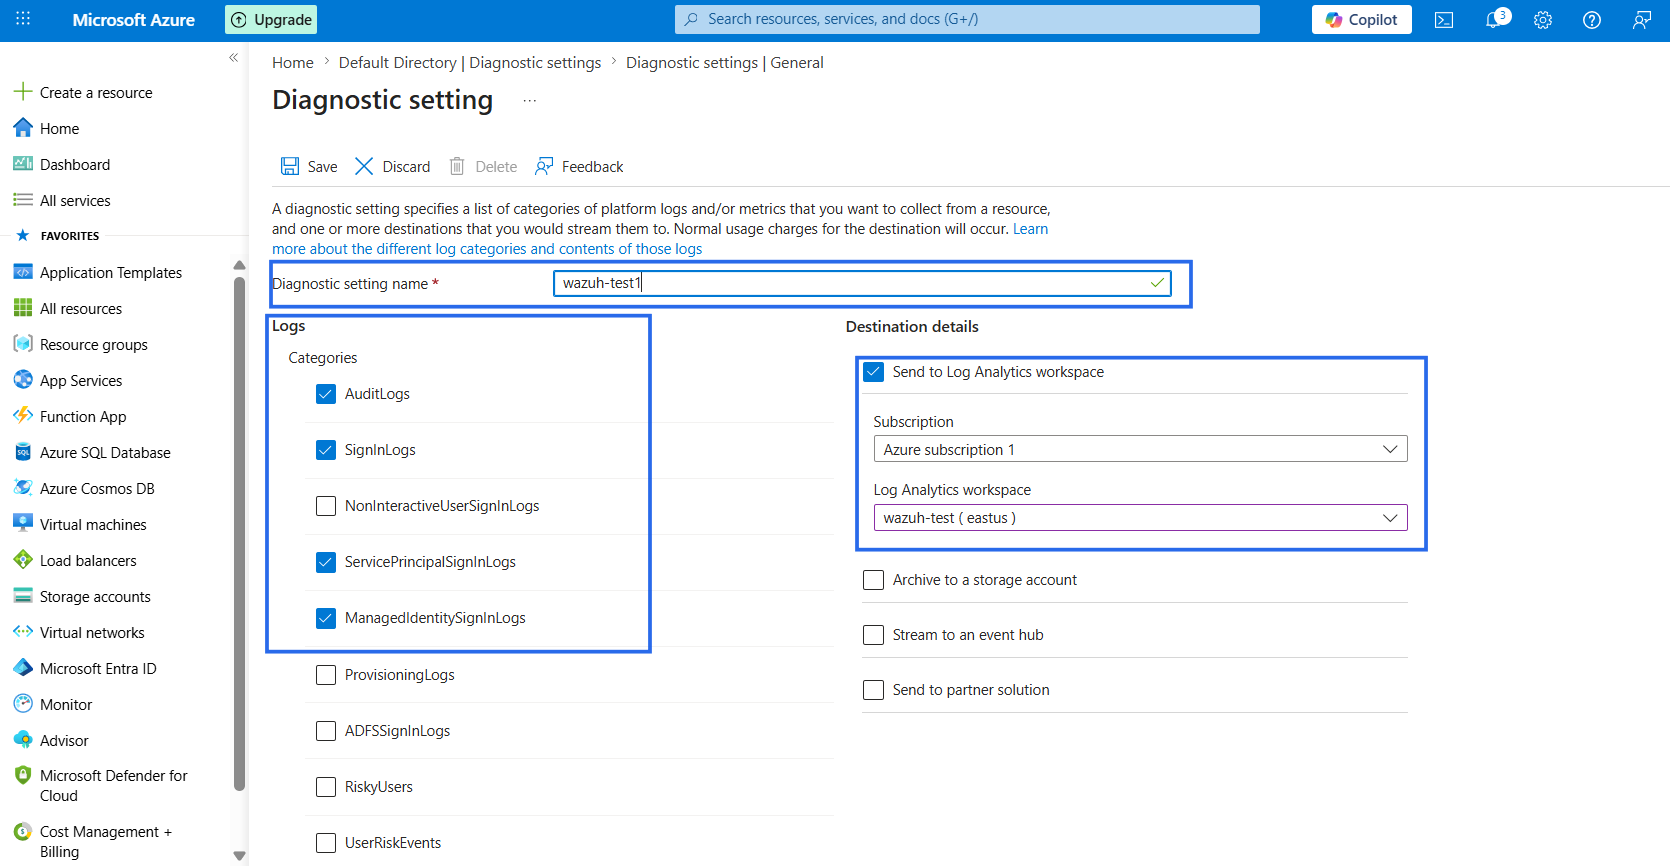Click the Load balancers diamond icon
This screenshot has height=866, width=1670.
point(23,560)
